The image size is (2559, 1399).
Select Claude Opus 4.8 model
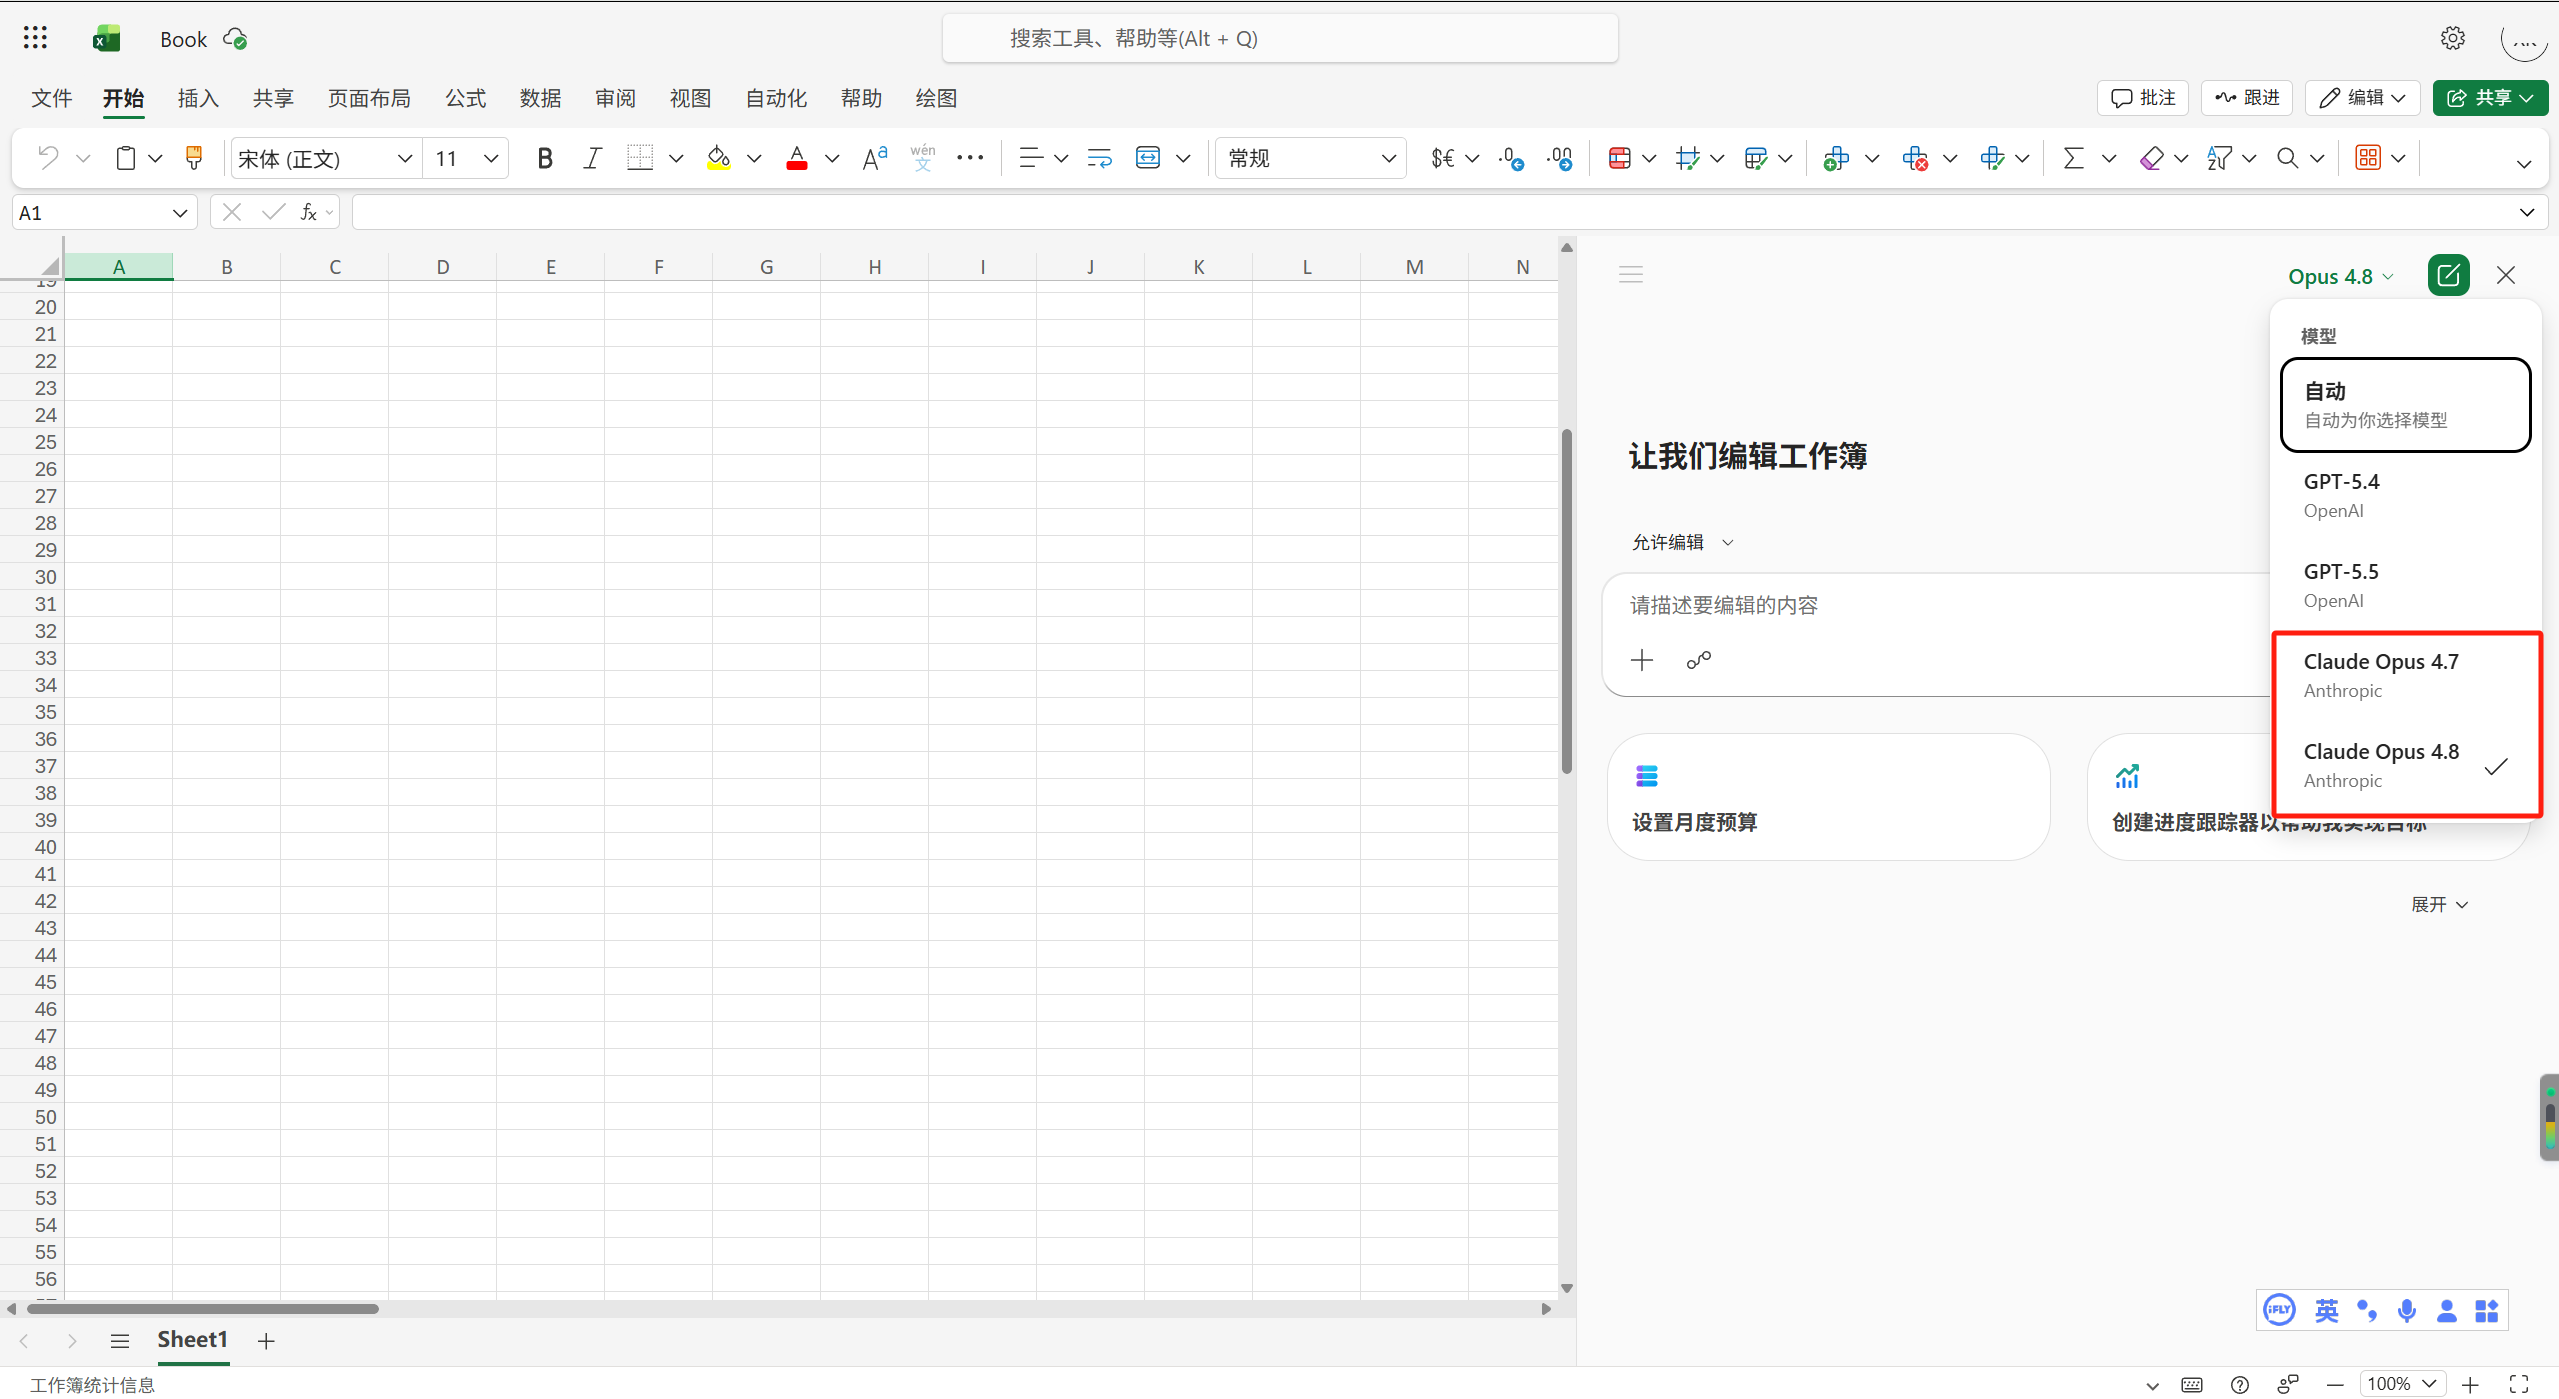pos(2405,765)
